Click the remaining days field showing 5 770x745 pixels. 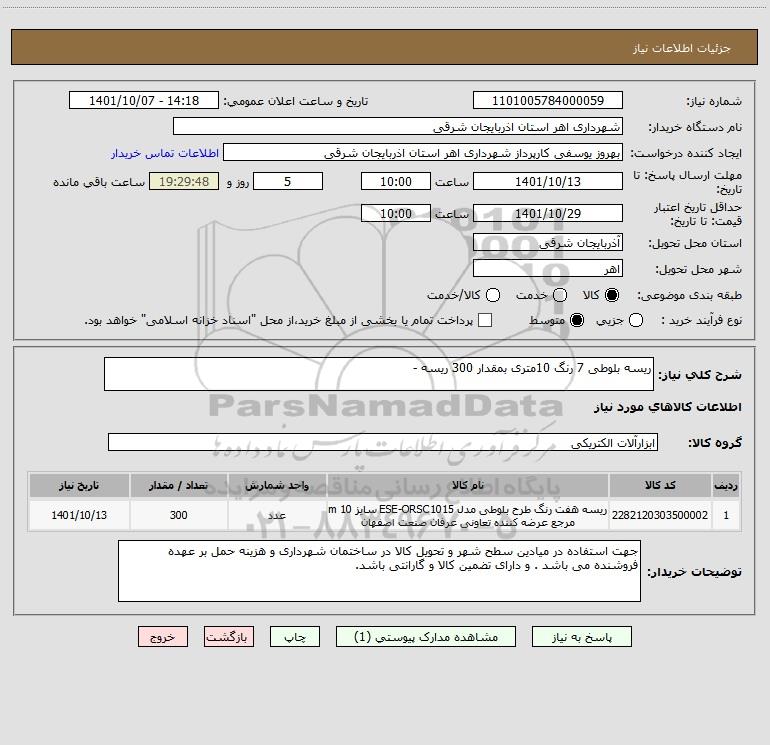[x=288, y=181]
